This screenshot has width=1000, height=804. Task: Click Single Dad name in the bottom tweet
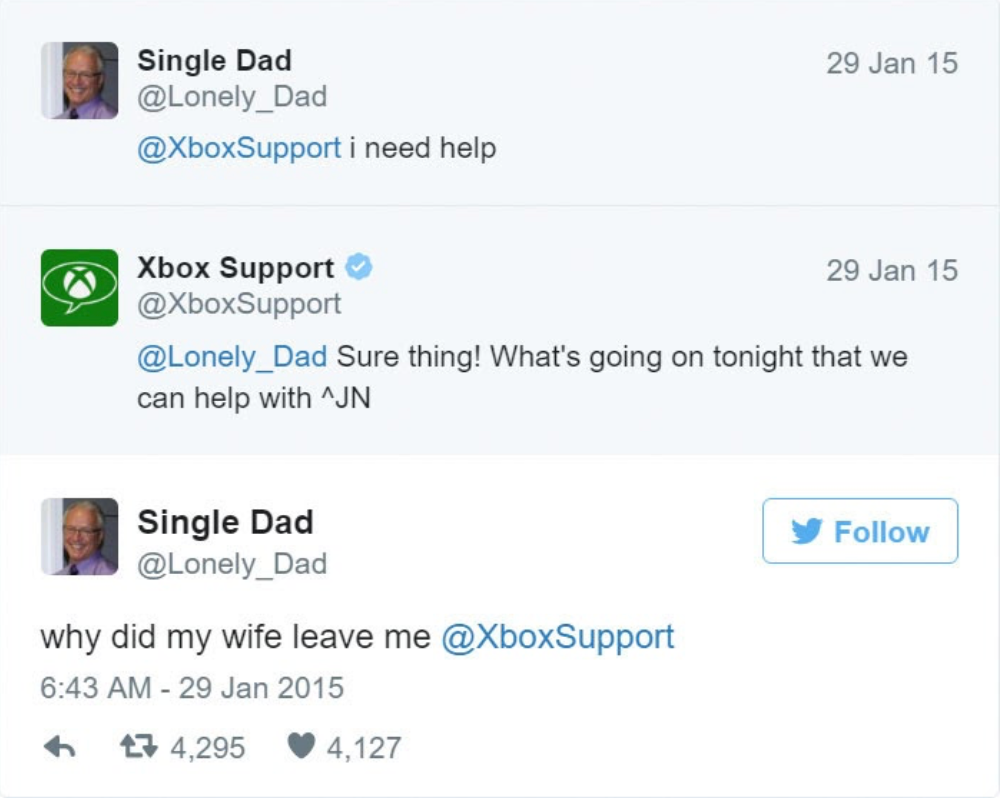225,522
